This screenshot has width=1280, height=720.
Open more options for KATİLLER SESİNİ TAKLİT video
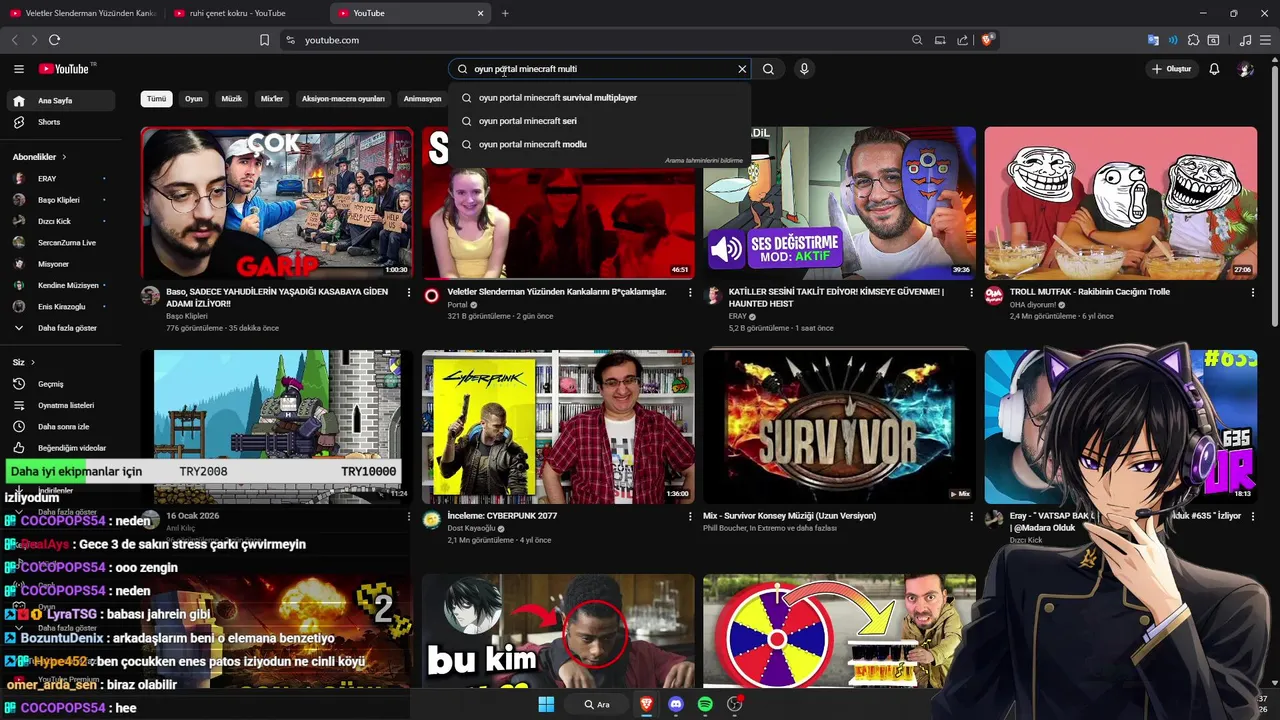click(x=970, y=293)
